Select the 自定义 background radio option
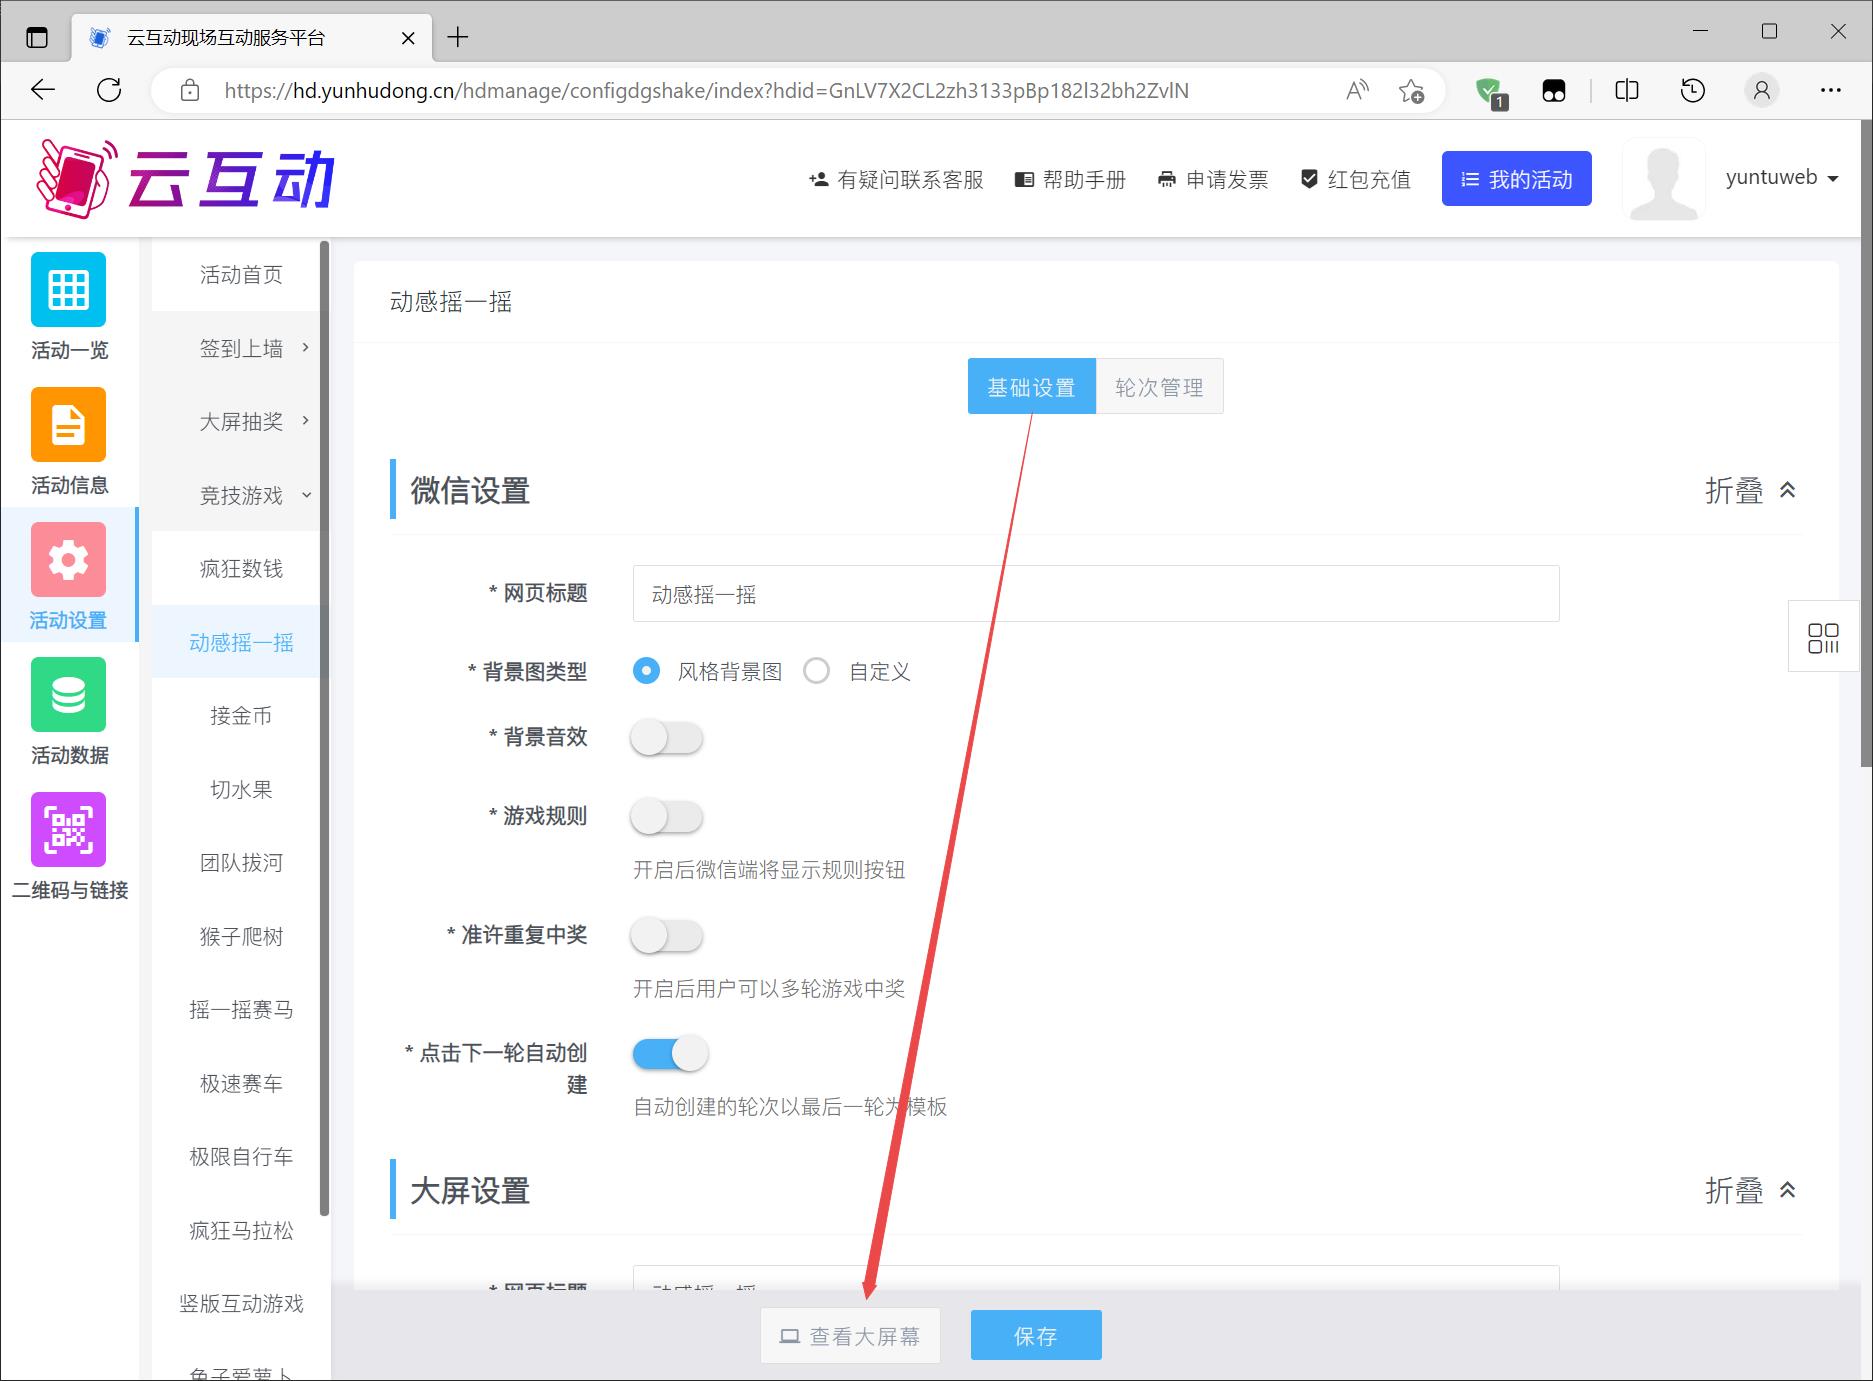This screenshot has width=1873, height=1381. coord(817,671)
